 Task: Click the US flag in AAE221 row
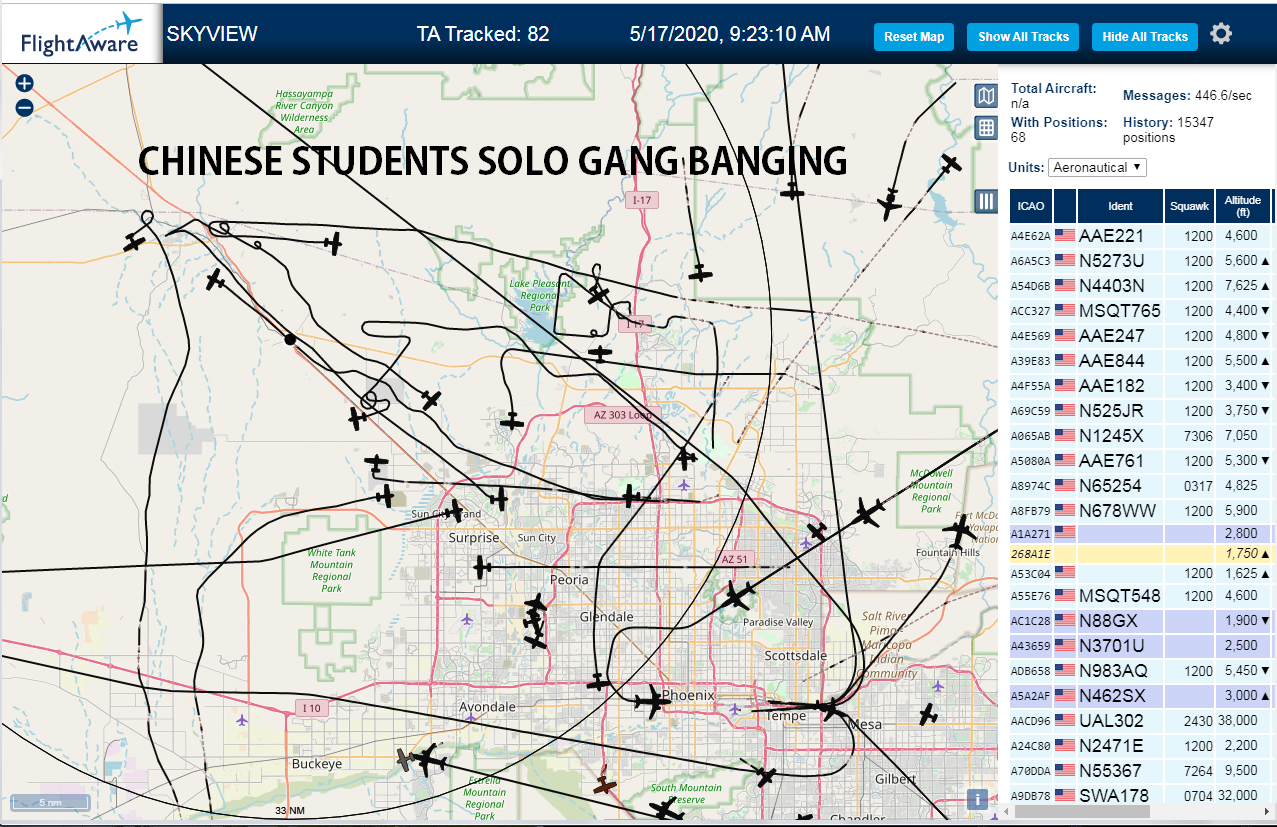click(1063, 236)
